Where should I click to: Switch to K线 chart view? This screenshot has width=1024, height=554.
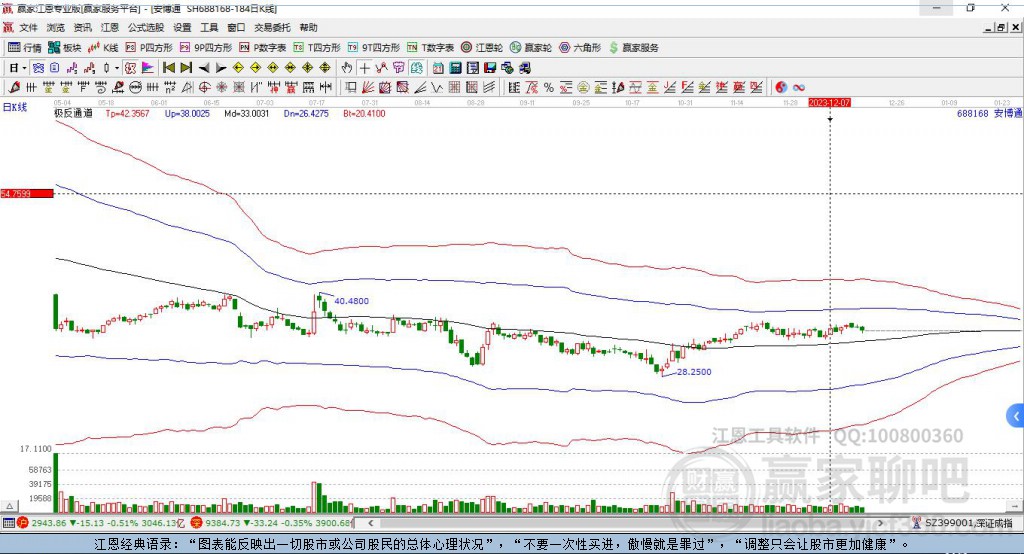[103, 48]
